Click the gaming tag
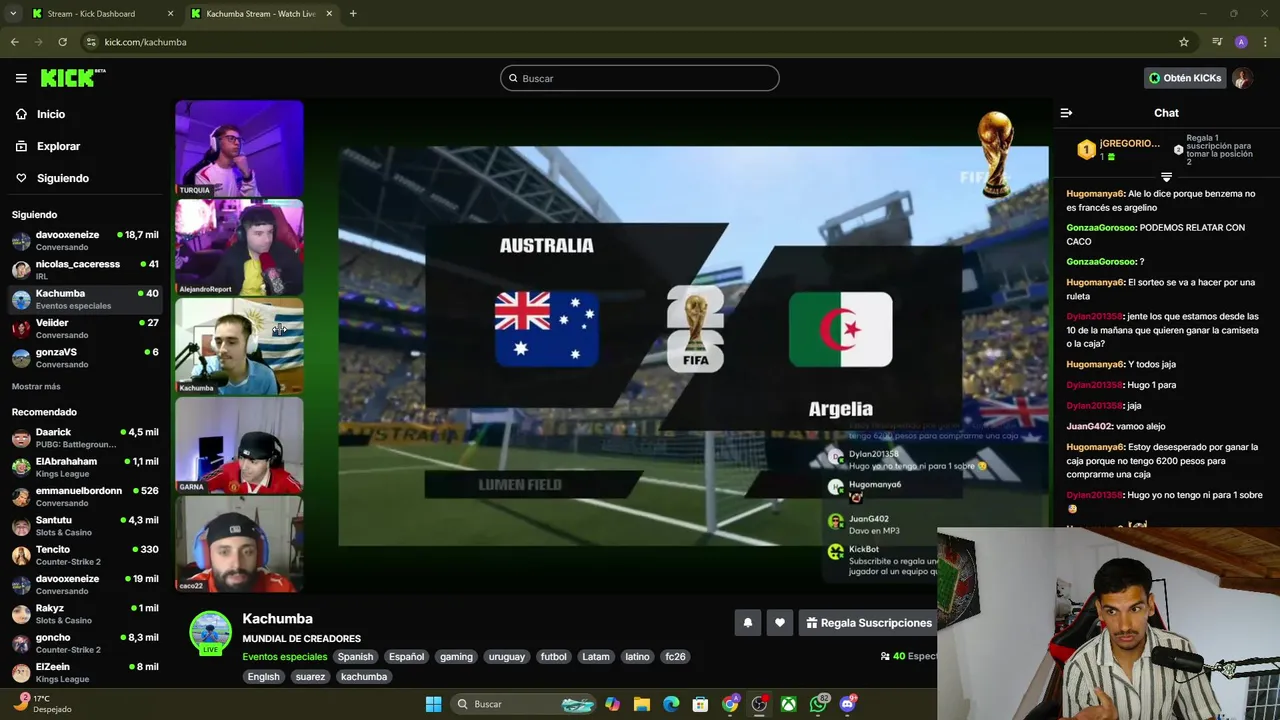 click(456, 657)
